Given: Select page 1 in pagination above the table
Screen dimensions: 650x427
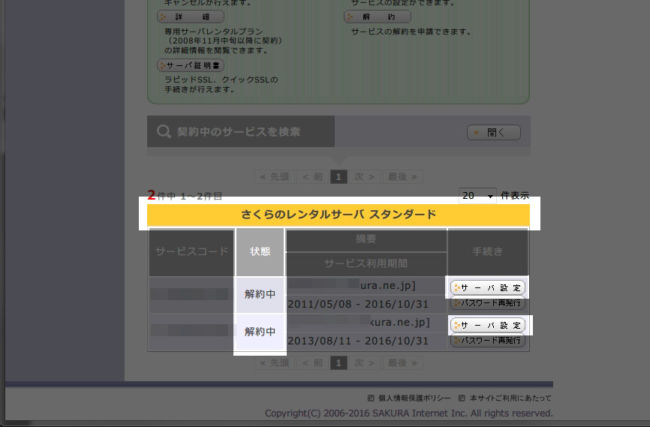Looking at the screenshot, I should (339, 177).
